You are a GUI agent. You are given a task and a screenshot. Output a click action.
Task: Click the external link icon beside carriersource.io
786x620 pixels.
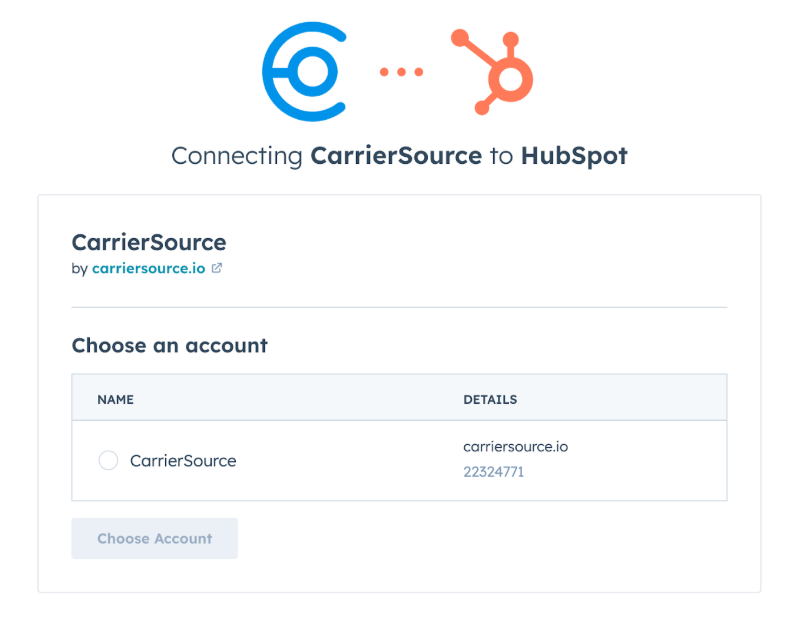pos(217,268)
